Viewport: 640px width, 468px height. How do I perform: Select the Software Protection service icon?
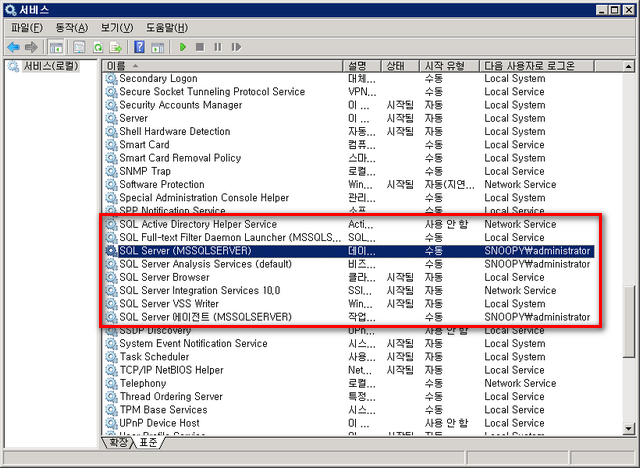point(111,184)
